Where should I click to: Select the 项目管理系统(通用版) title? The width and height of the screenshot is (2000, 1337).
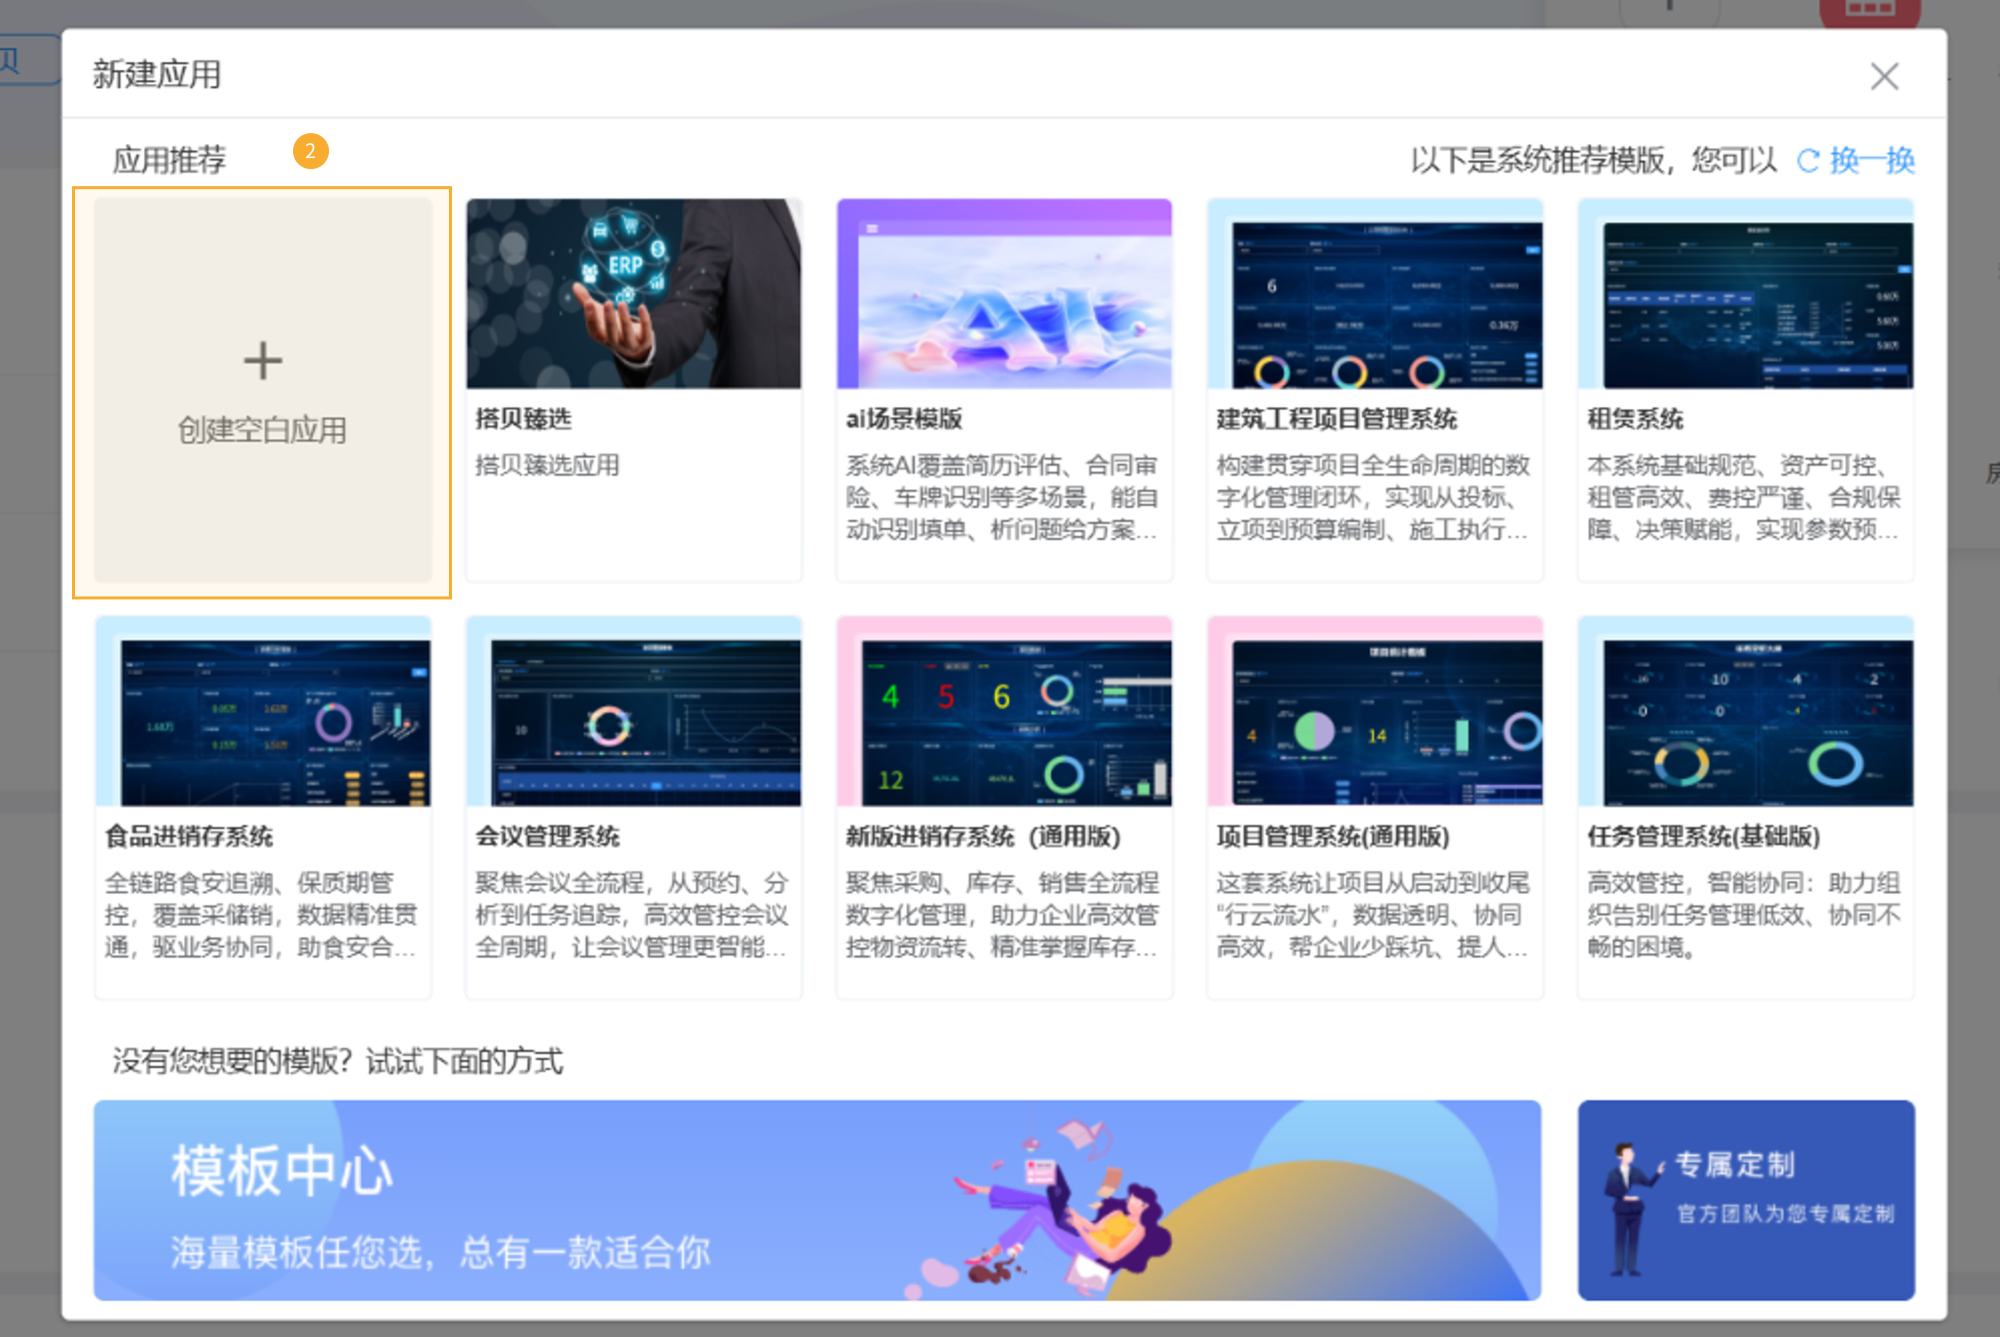tap(1333, 836)
